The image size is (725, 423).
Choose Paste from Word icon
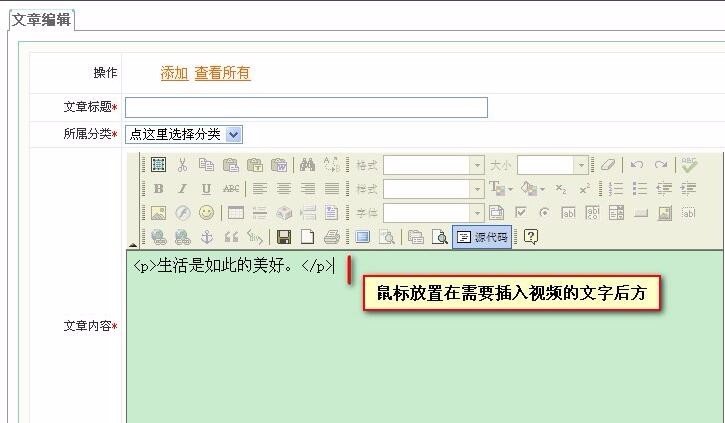(279, 165)
